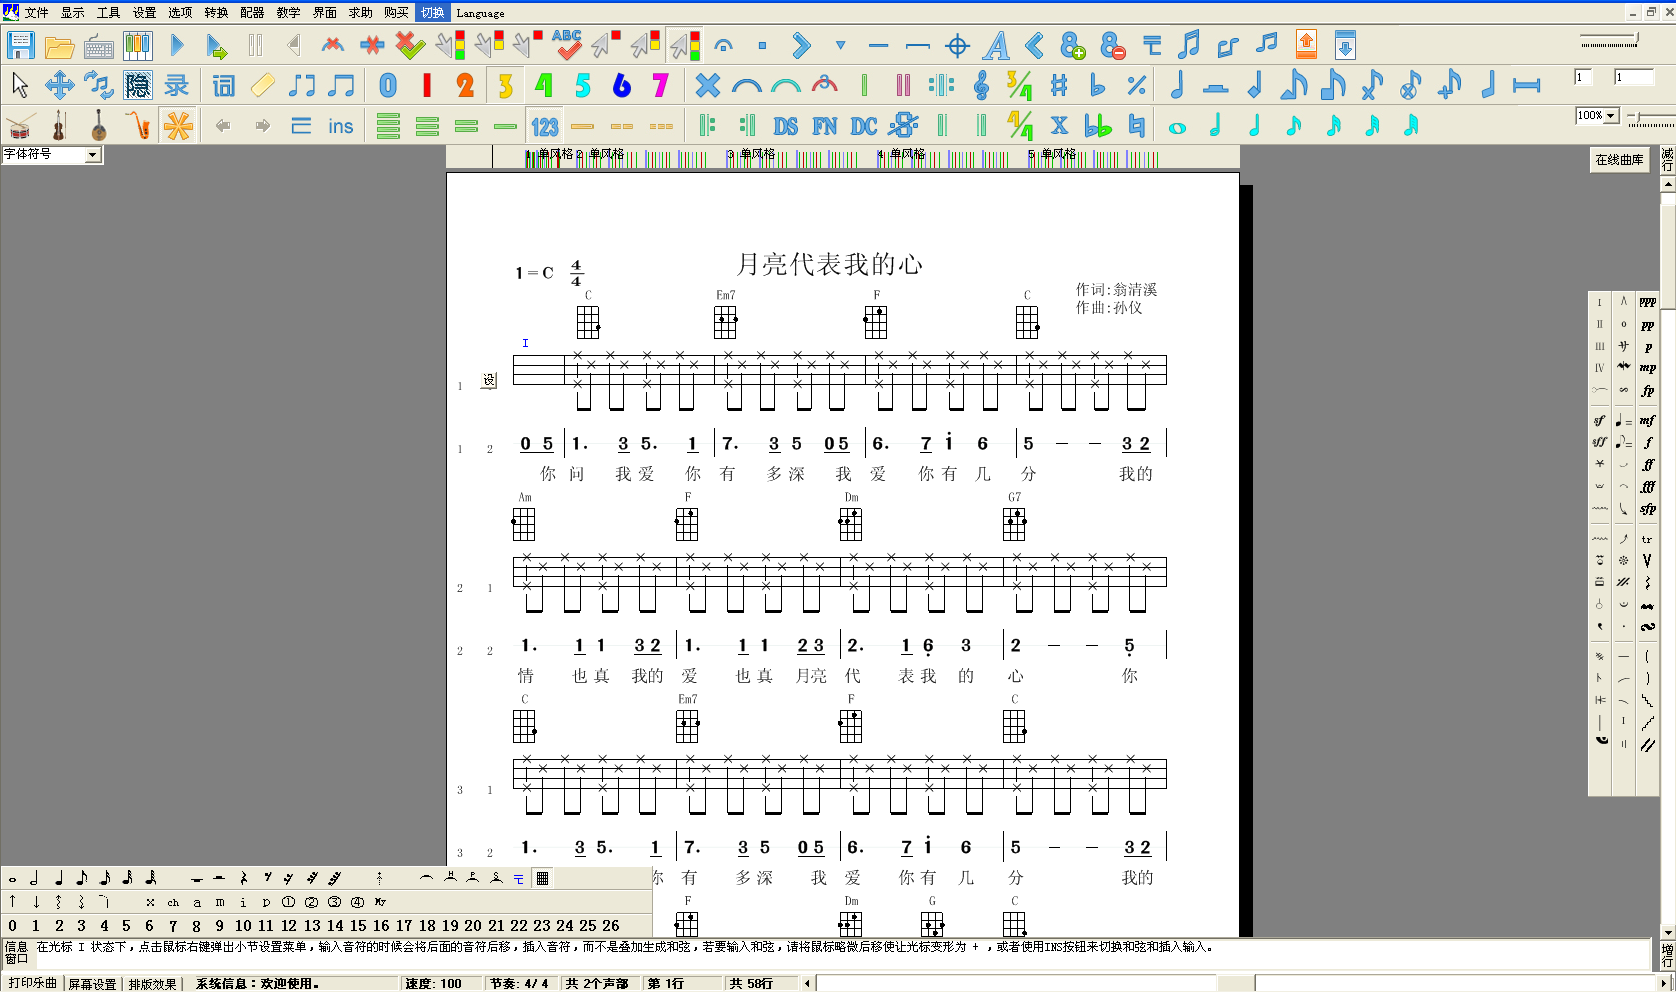Viewport: 1676px width, 992px height.
Task: Toggle the 隐 hide button
Action: [x=138, y=86]
